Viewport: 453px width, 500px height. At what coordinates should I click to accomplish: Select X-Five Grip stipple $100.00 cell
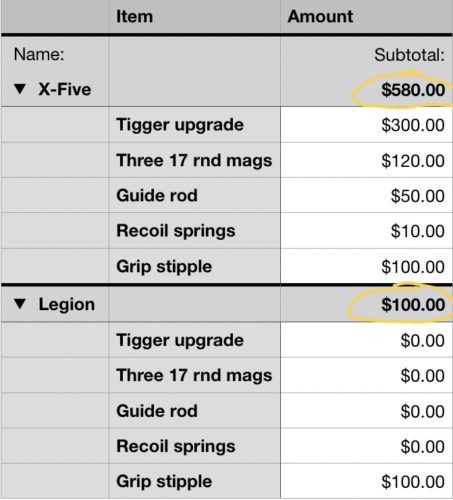[367, 266]
